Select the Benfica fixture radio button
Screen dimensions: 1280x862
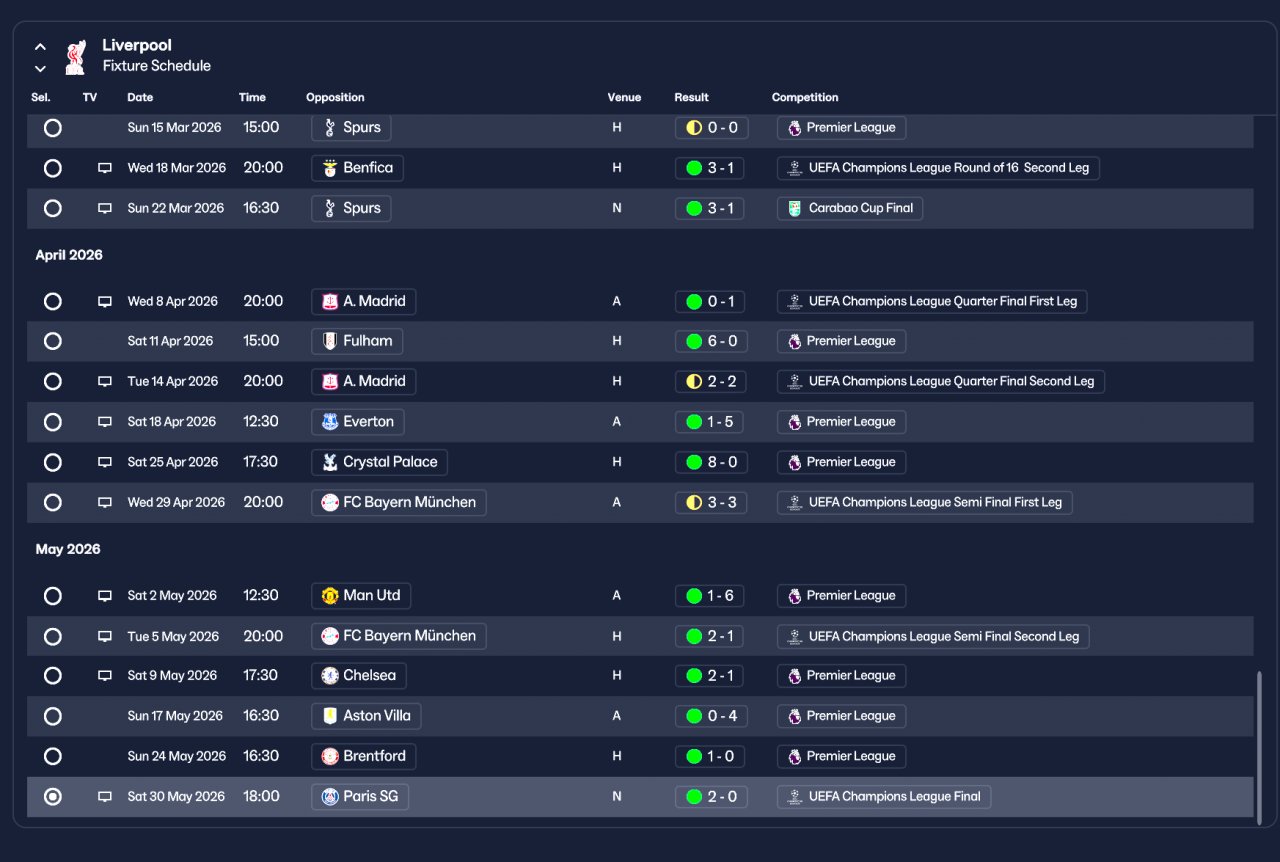pos(53,168)
